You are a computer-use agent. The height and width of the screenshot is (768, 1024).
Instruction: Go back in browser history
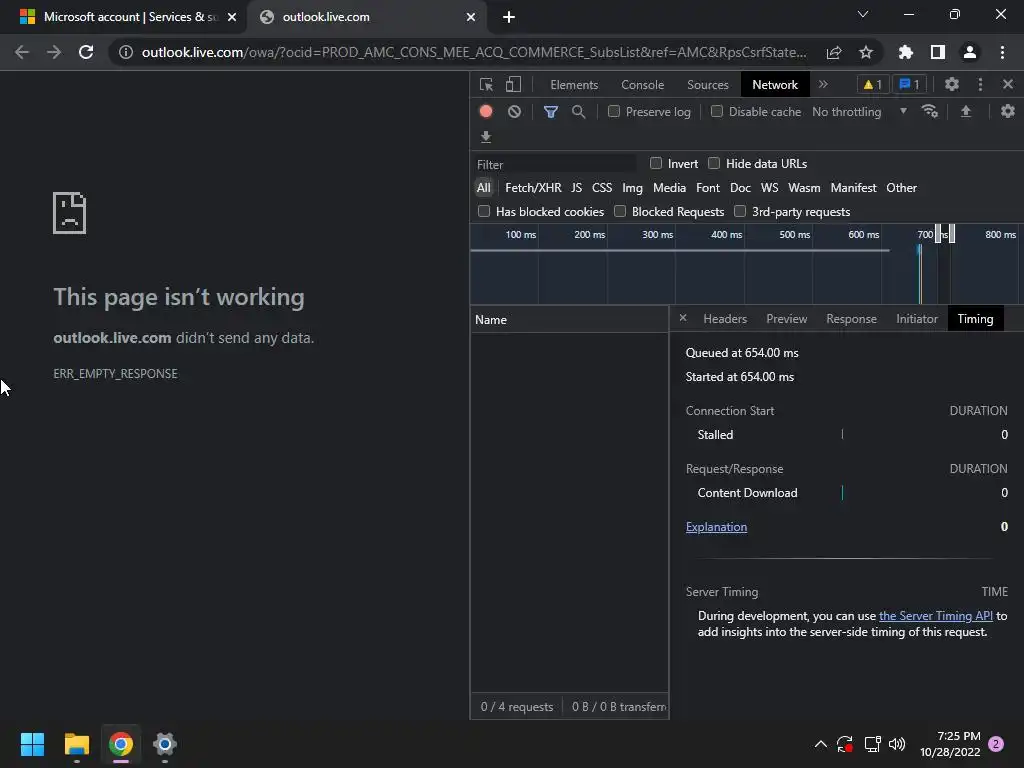pyautogui.click(x=22, y=52)
